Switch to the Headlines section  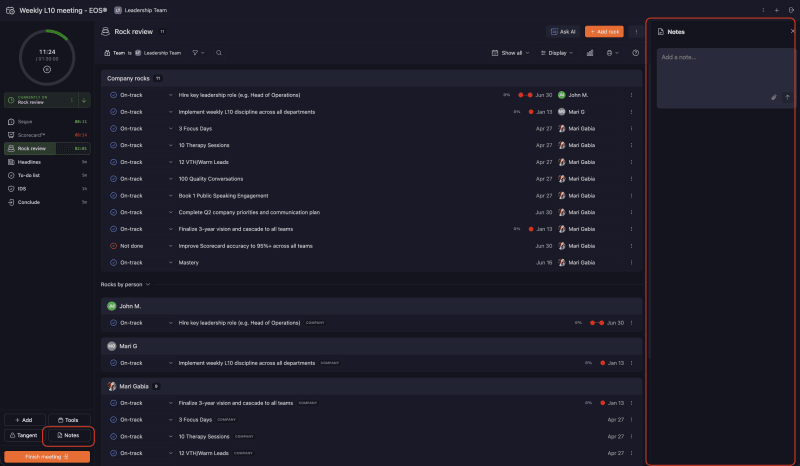pyautogui.click(x=47, y=162)
